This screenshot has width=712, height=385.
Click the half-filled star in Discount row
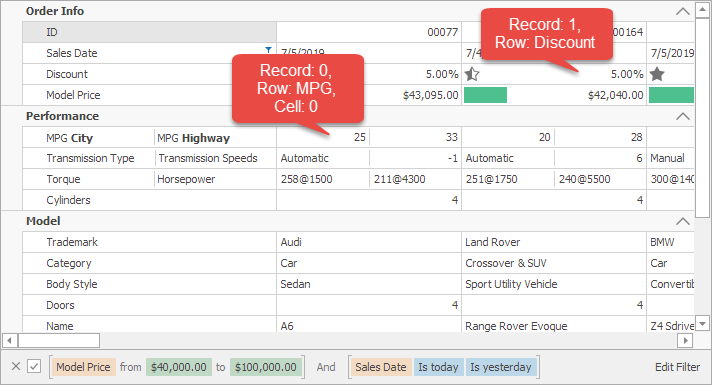(472, 74)
